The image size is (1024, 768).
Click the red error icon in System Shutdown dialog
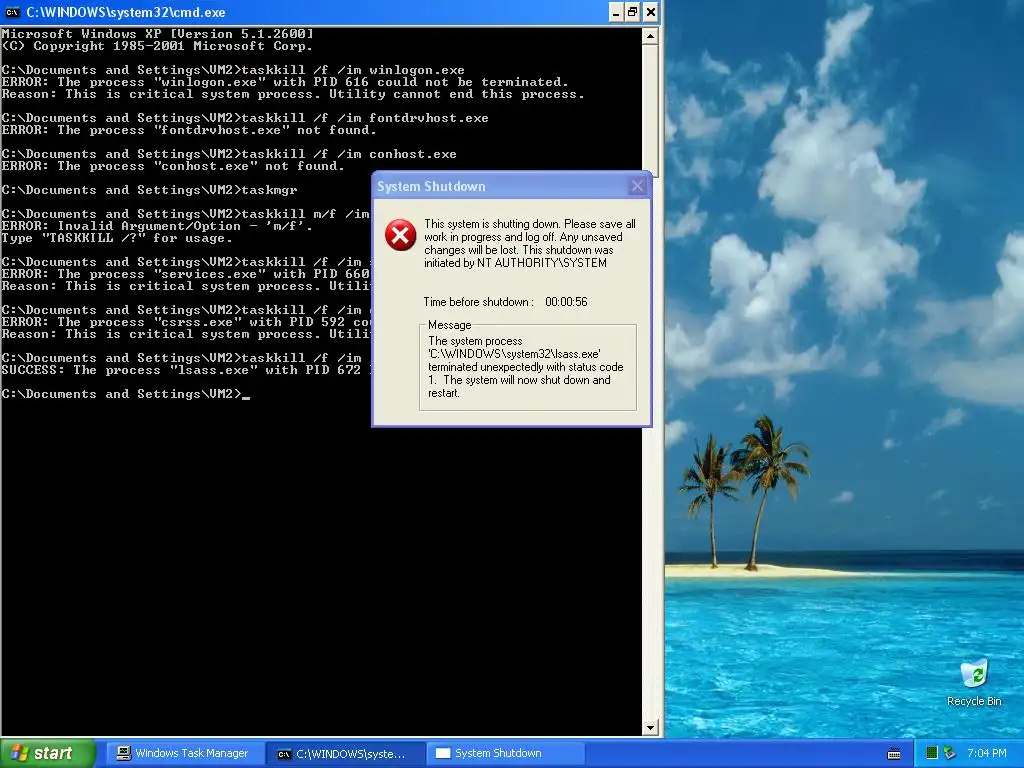pyautogui.click(x=400, y=235)
